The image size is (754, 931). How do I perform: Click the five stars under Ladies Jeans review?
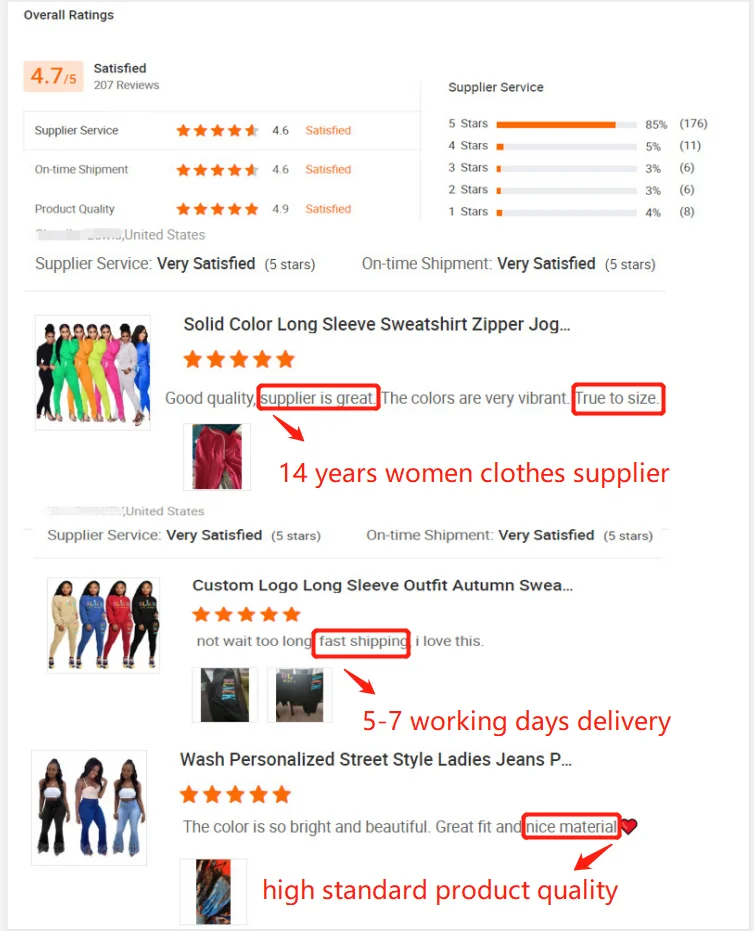click(x=235, y=794)
